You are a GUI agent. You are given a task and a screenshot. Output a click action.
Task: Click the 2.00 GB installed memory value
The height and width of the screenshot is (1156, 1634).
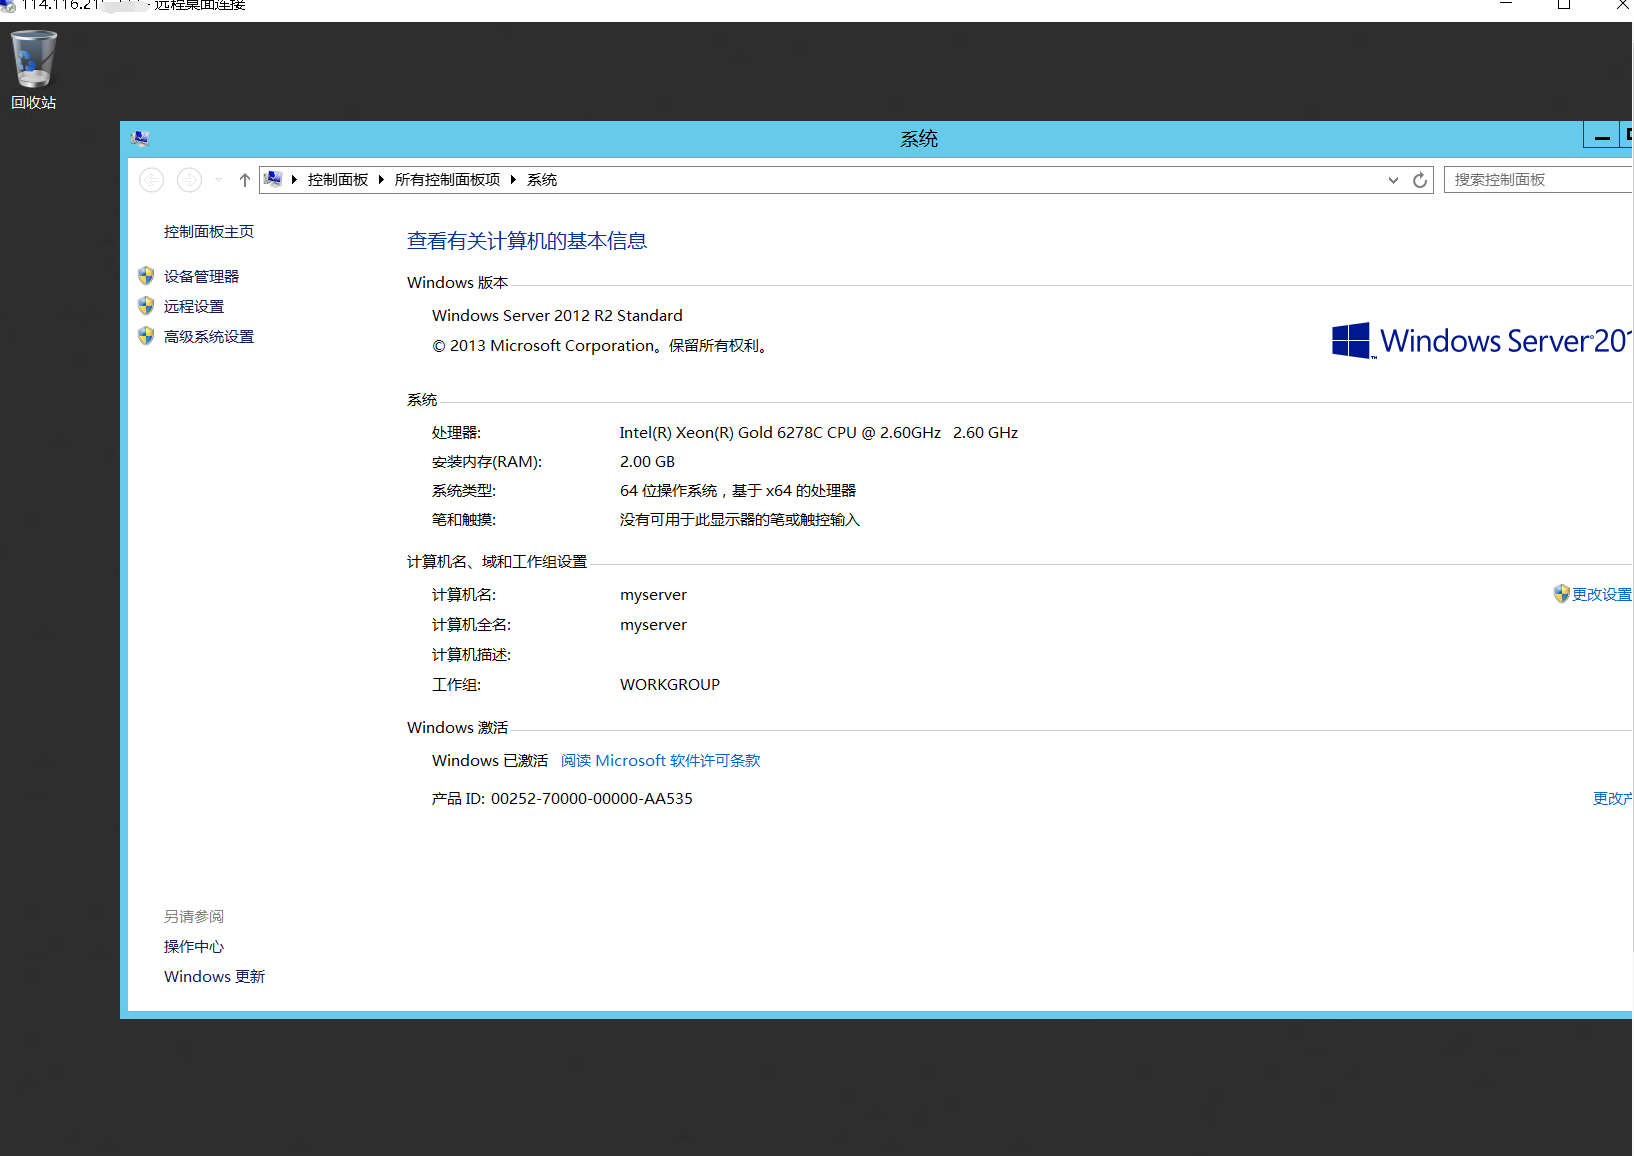647,462
